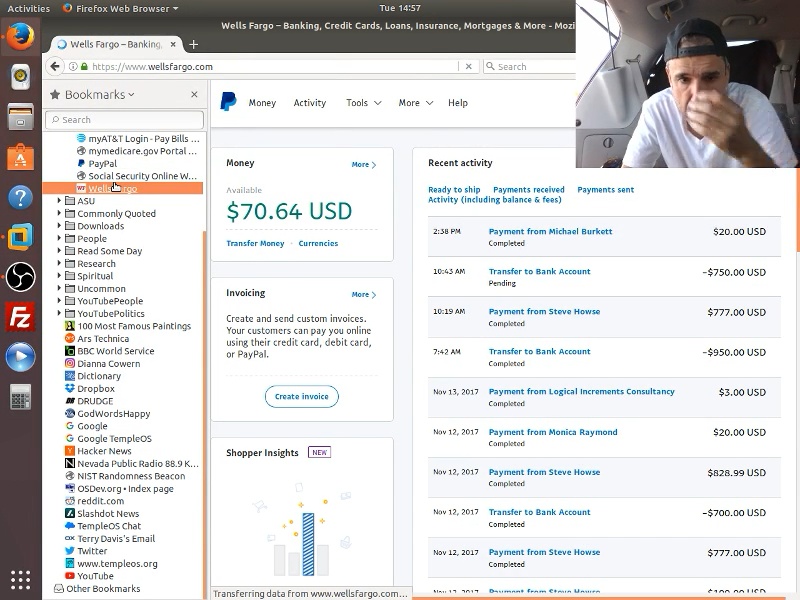This screenshot has width=800, height=600.
Task: Open the PayPal bookmark entry
Action: click(97, 163)
